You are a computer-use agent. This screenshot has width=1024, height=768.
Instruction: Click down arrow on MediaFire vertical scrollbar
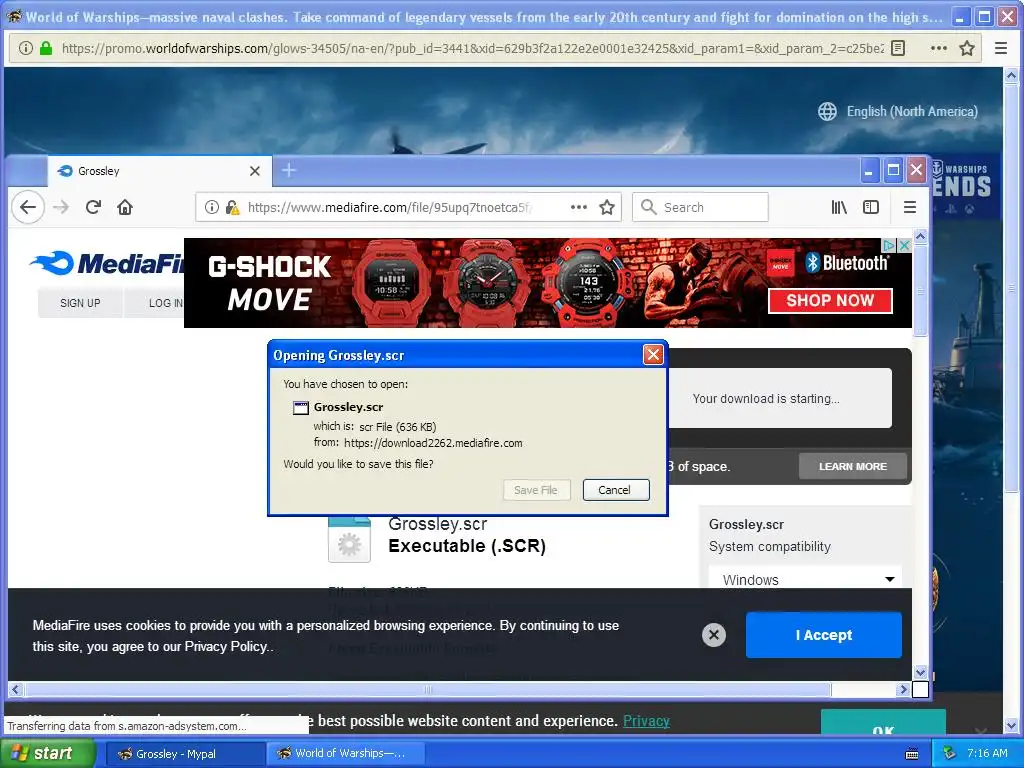pos(920,672)
